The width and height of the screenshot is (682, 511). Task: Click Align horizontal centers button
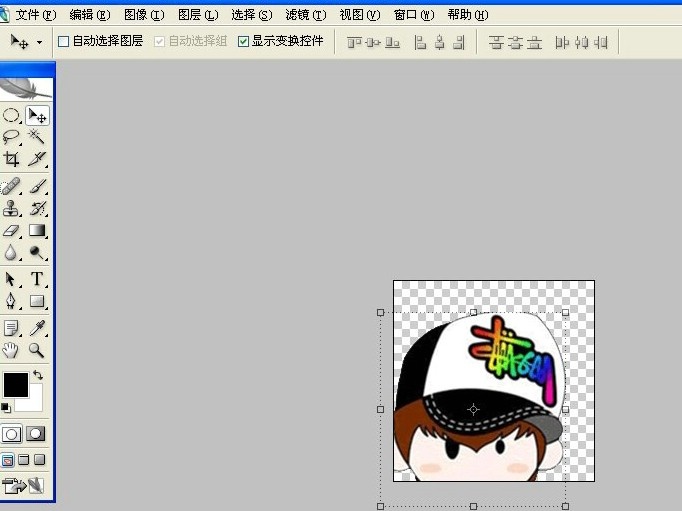click(x=440, y=43)
